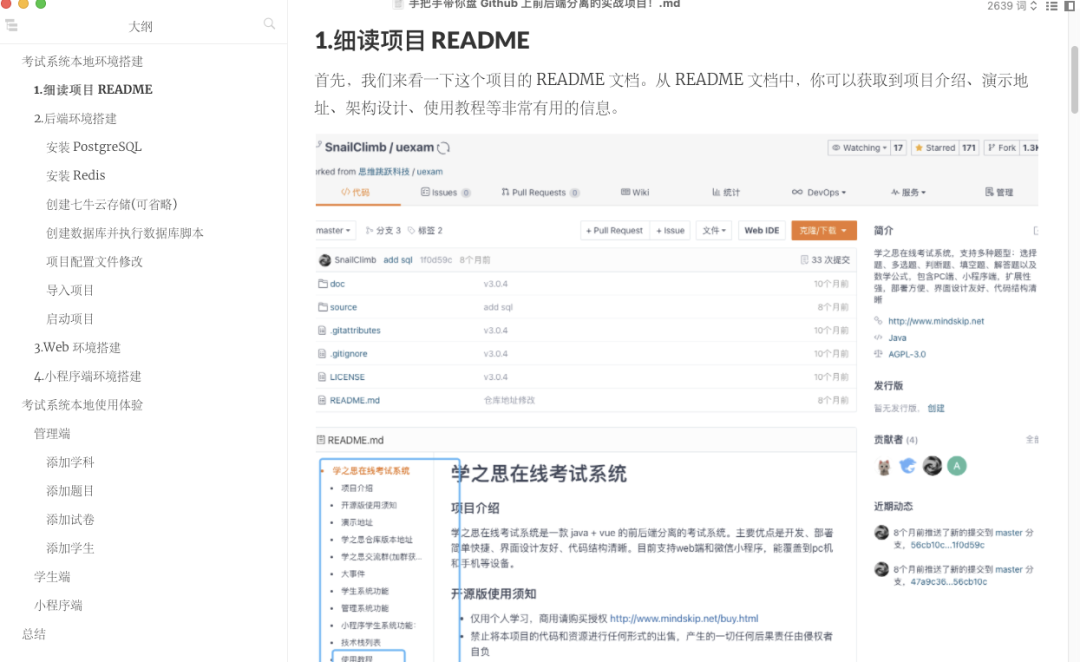Image resolution: width=1080 pixels, height=662 pixels.
Task: Click the .gitignore file icon
Action: click(322, 354)
